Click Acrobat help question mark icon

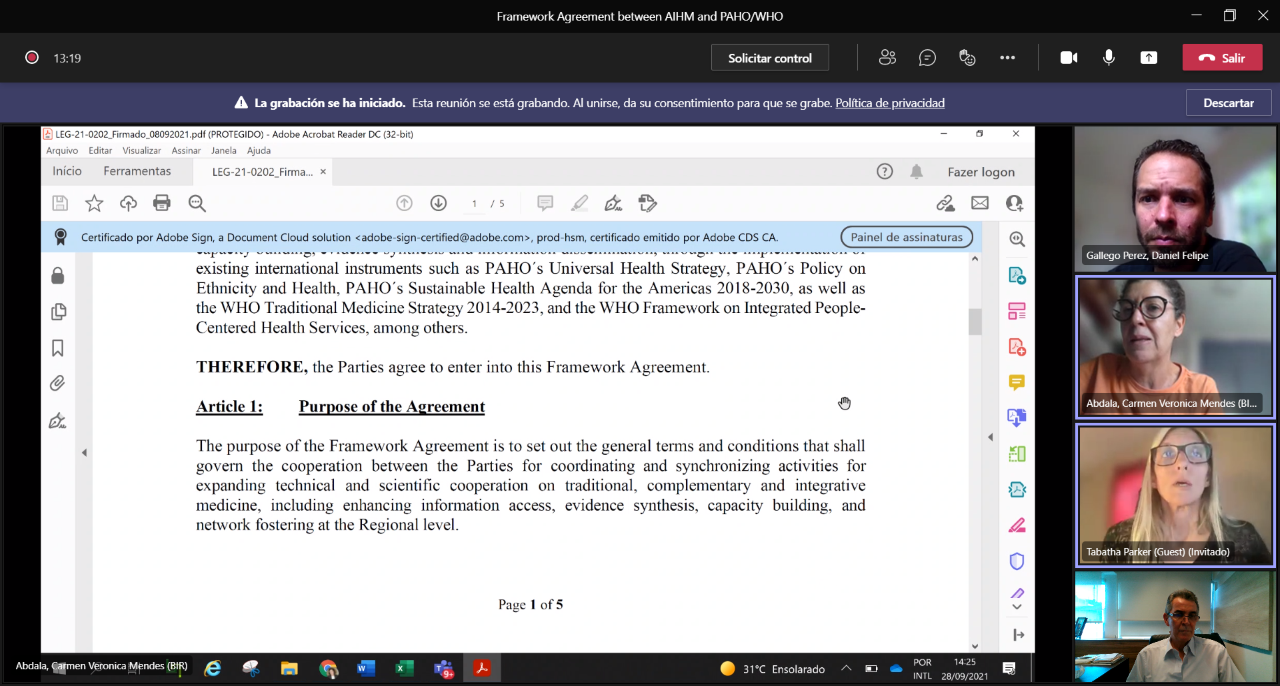click(x=885, y=172)
